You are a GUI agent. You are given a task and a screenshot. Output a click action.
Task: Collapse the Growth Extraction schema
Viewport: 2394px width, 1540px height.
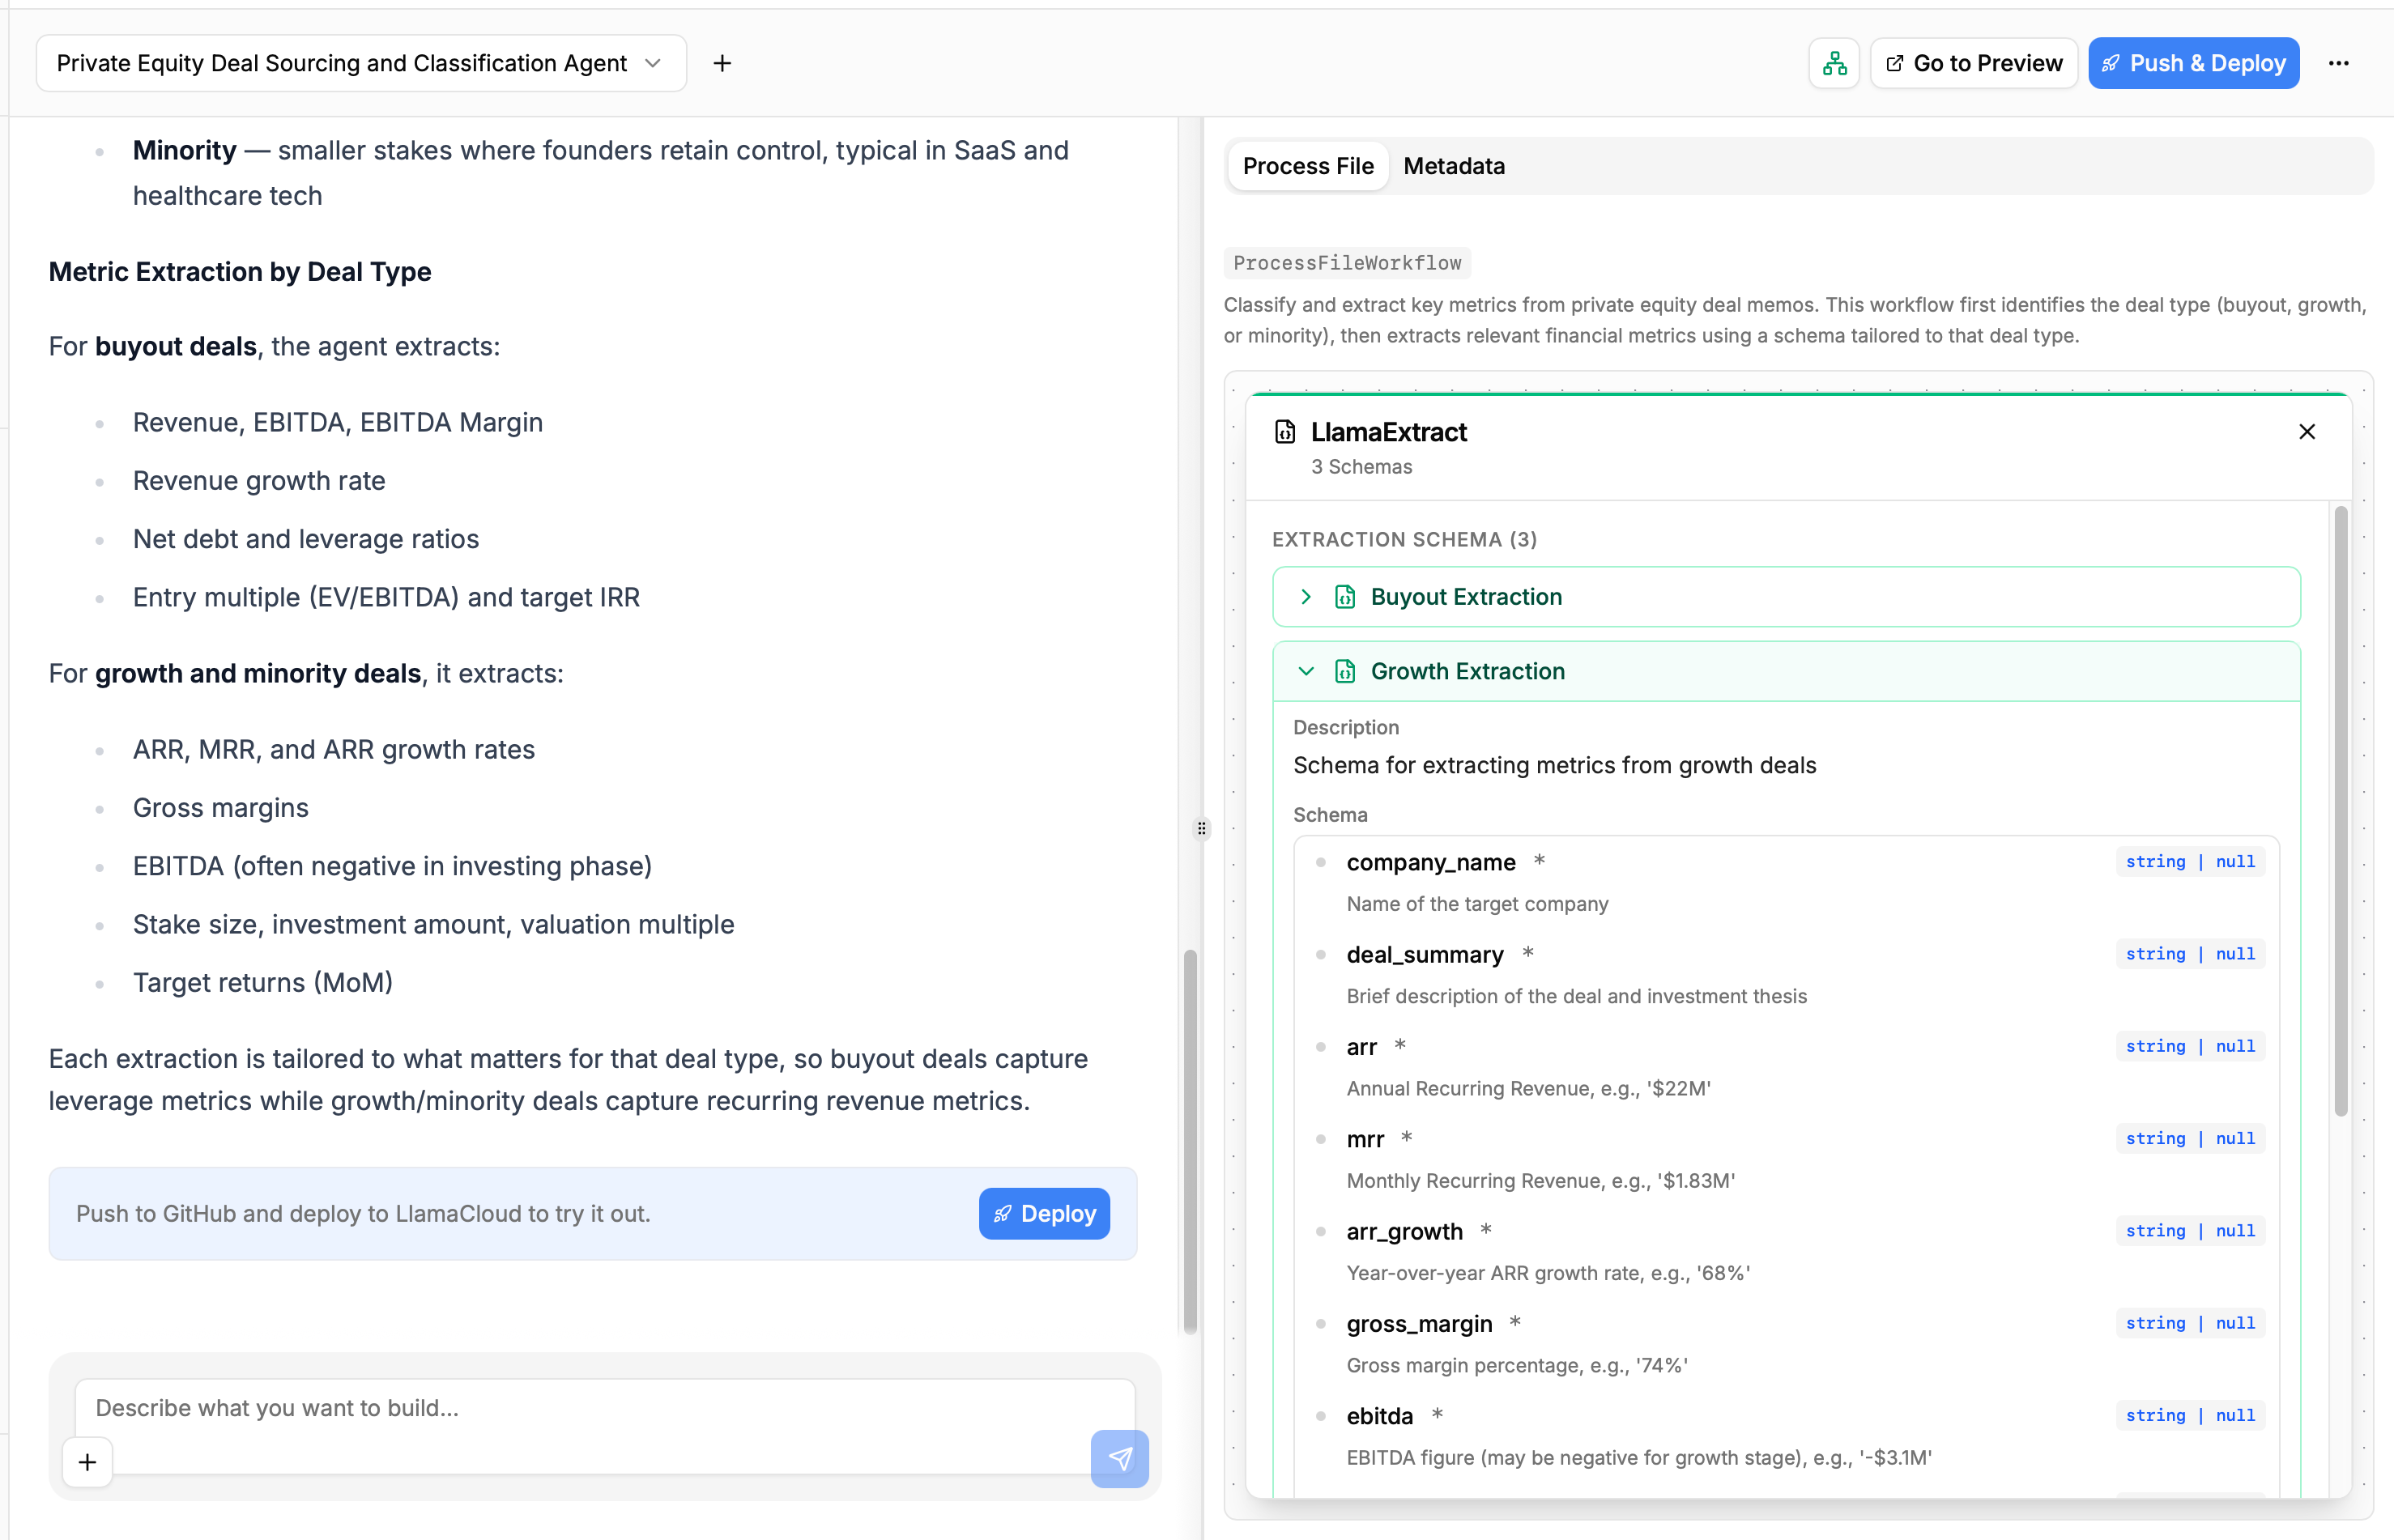1306,672
